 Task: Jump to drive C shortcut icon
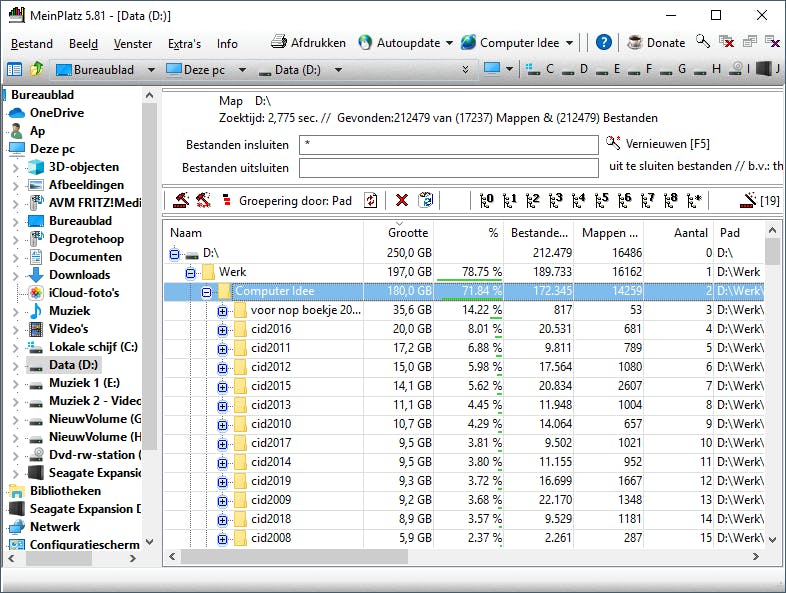(x=533, y=69)
